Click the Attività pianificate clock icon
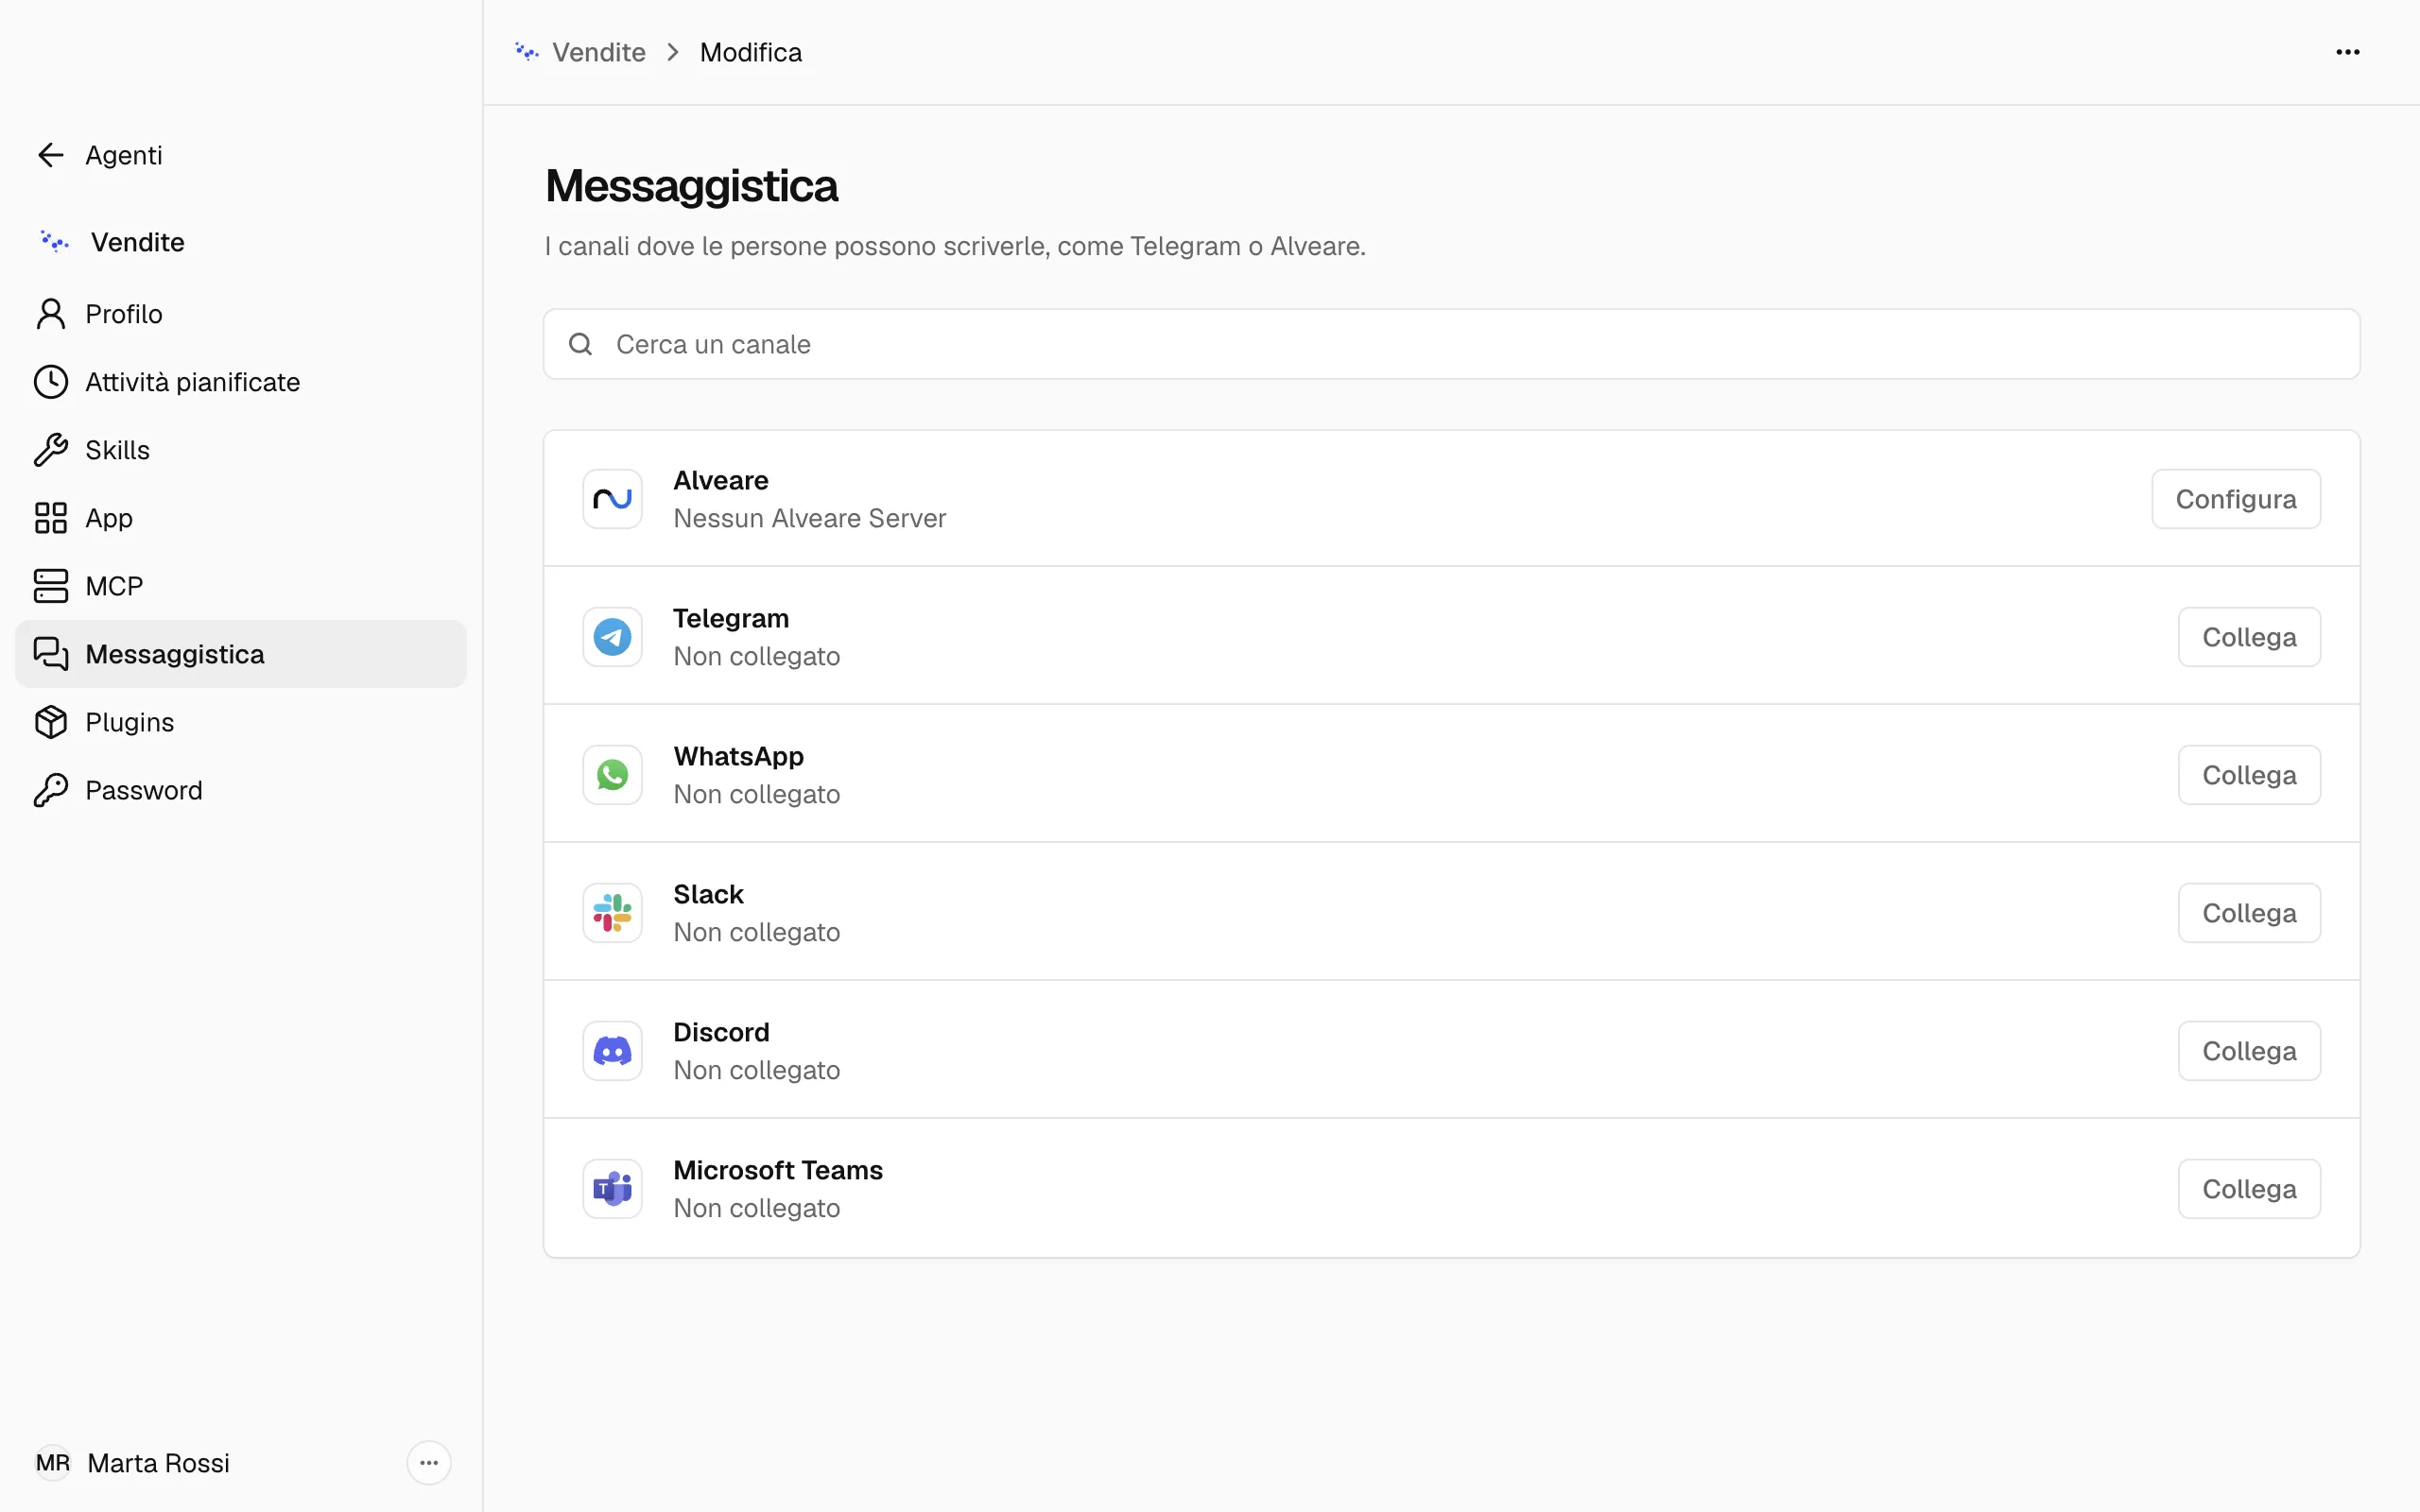Viewport: 2420px width, 1512px height. (x=51, y=382)
